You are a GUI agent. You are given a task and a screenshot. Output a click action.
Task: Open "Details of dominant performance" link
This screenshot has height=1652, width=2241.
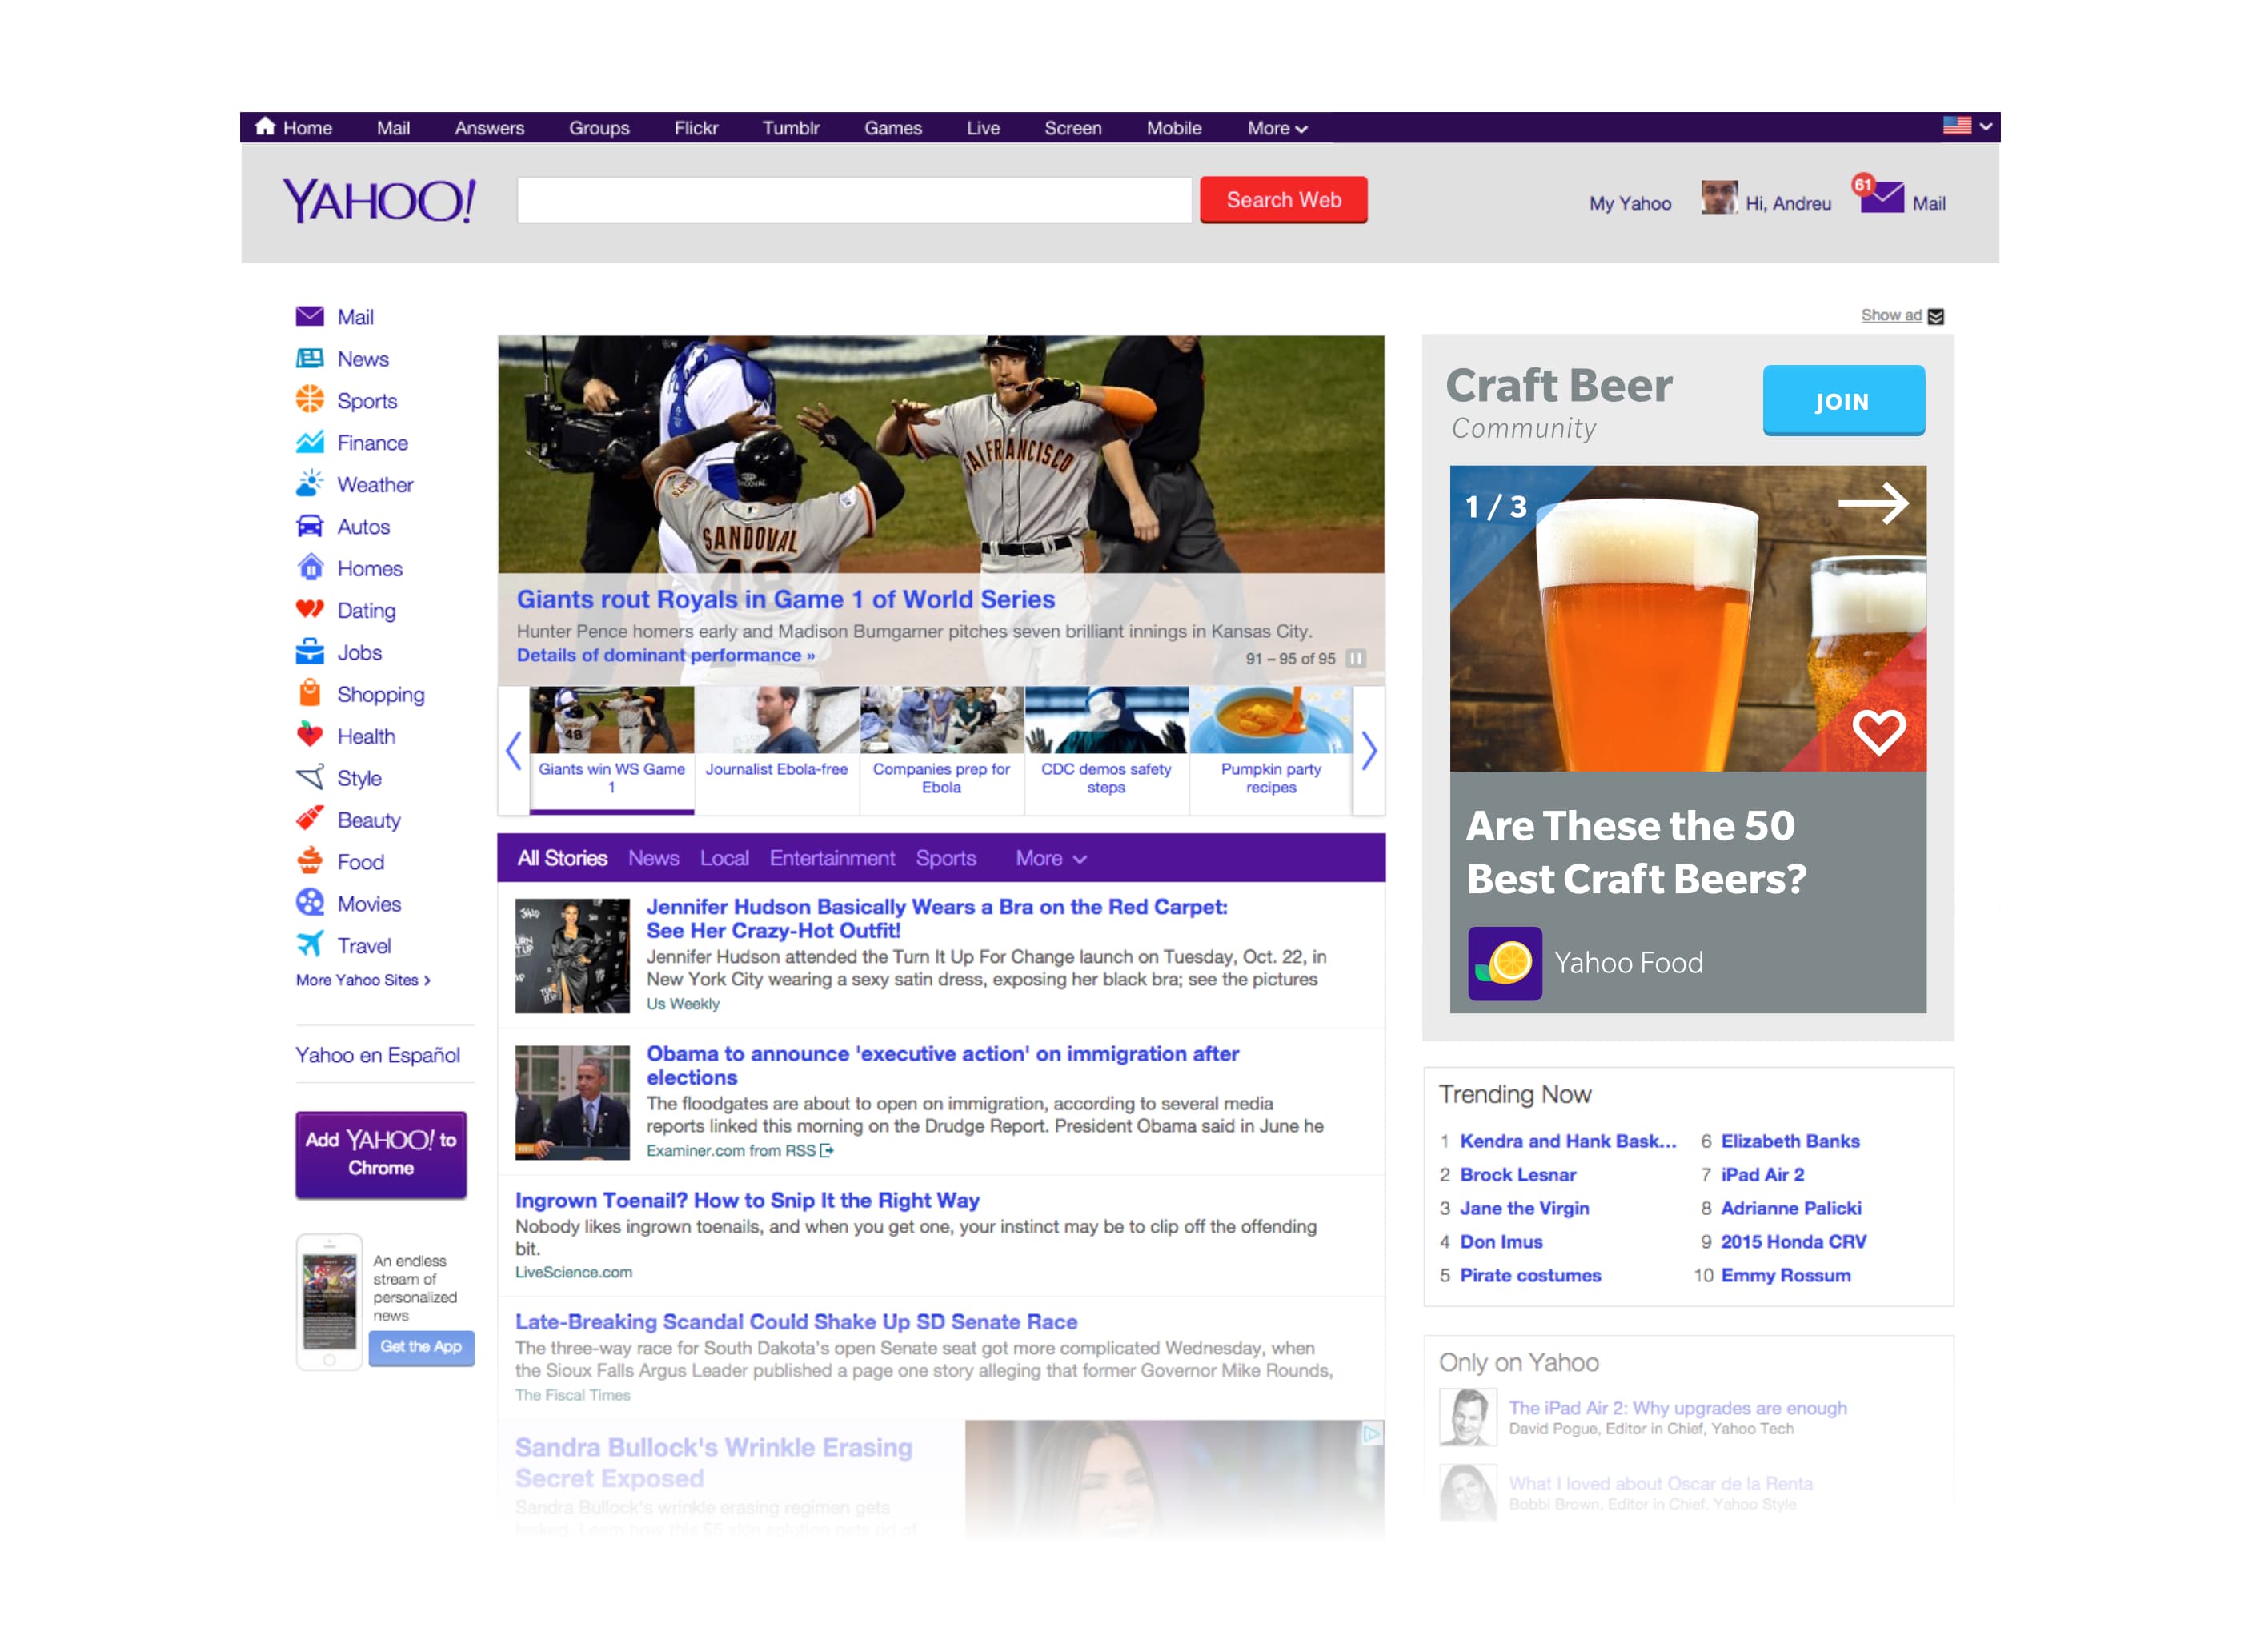[665, 655]
